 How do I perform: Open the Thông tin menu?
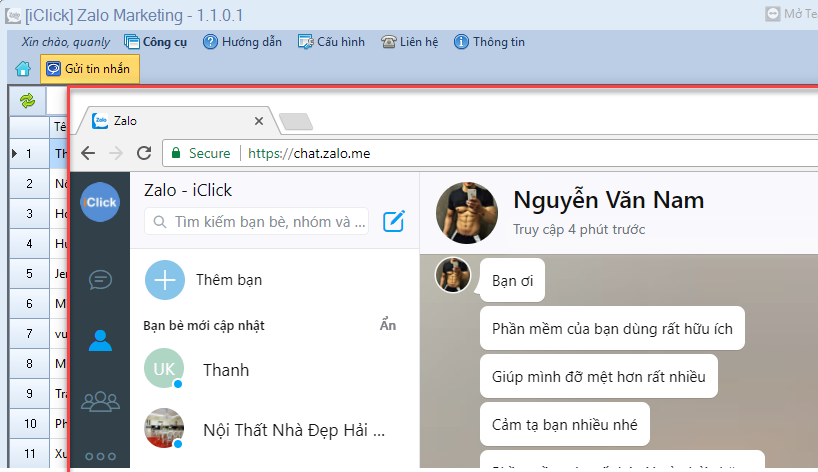(x=489, y=42)
